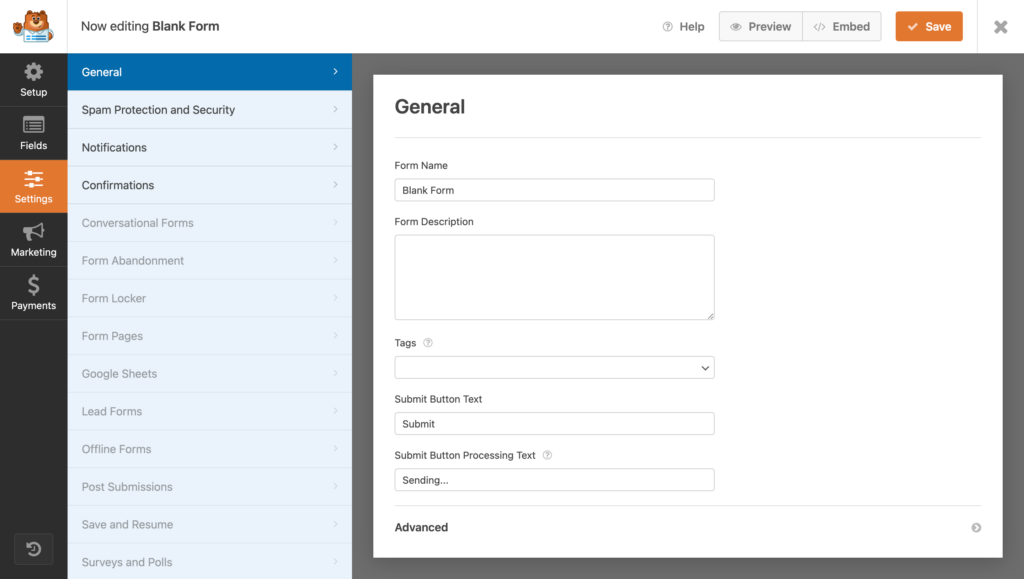Click the Tags tooltip question mark
Viewport: 1024px width, 579px height.
pyautogui.click(x=428, y=342)
